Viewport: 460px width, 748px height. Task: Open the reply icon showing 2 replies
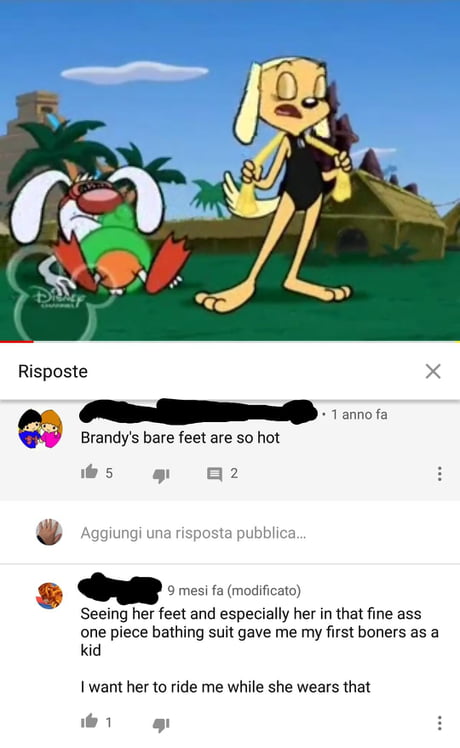(x=215, y=474)
